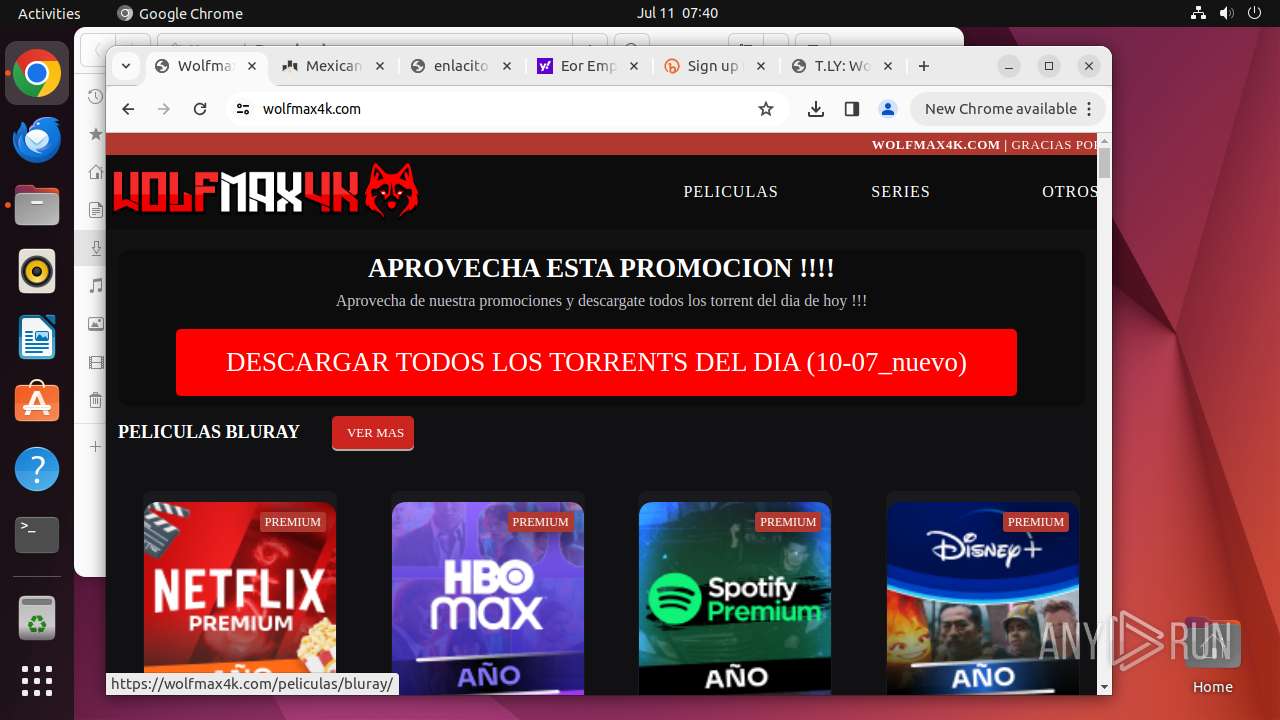This screenshot has width=1280, height=720.
Task: Click the scrollbar down arrow
Action: [x=1104, y=688]
